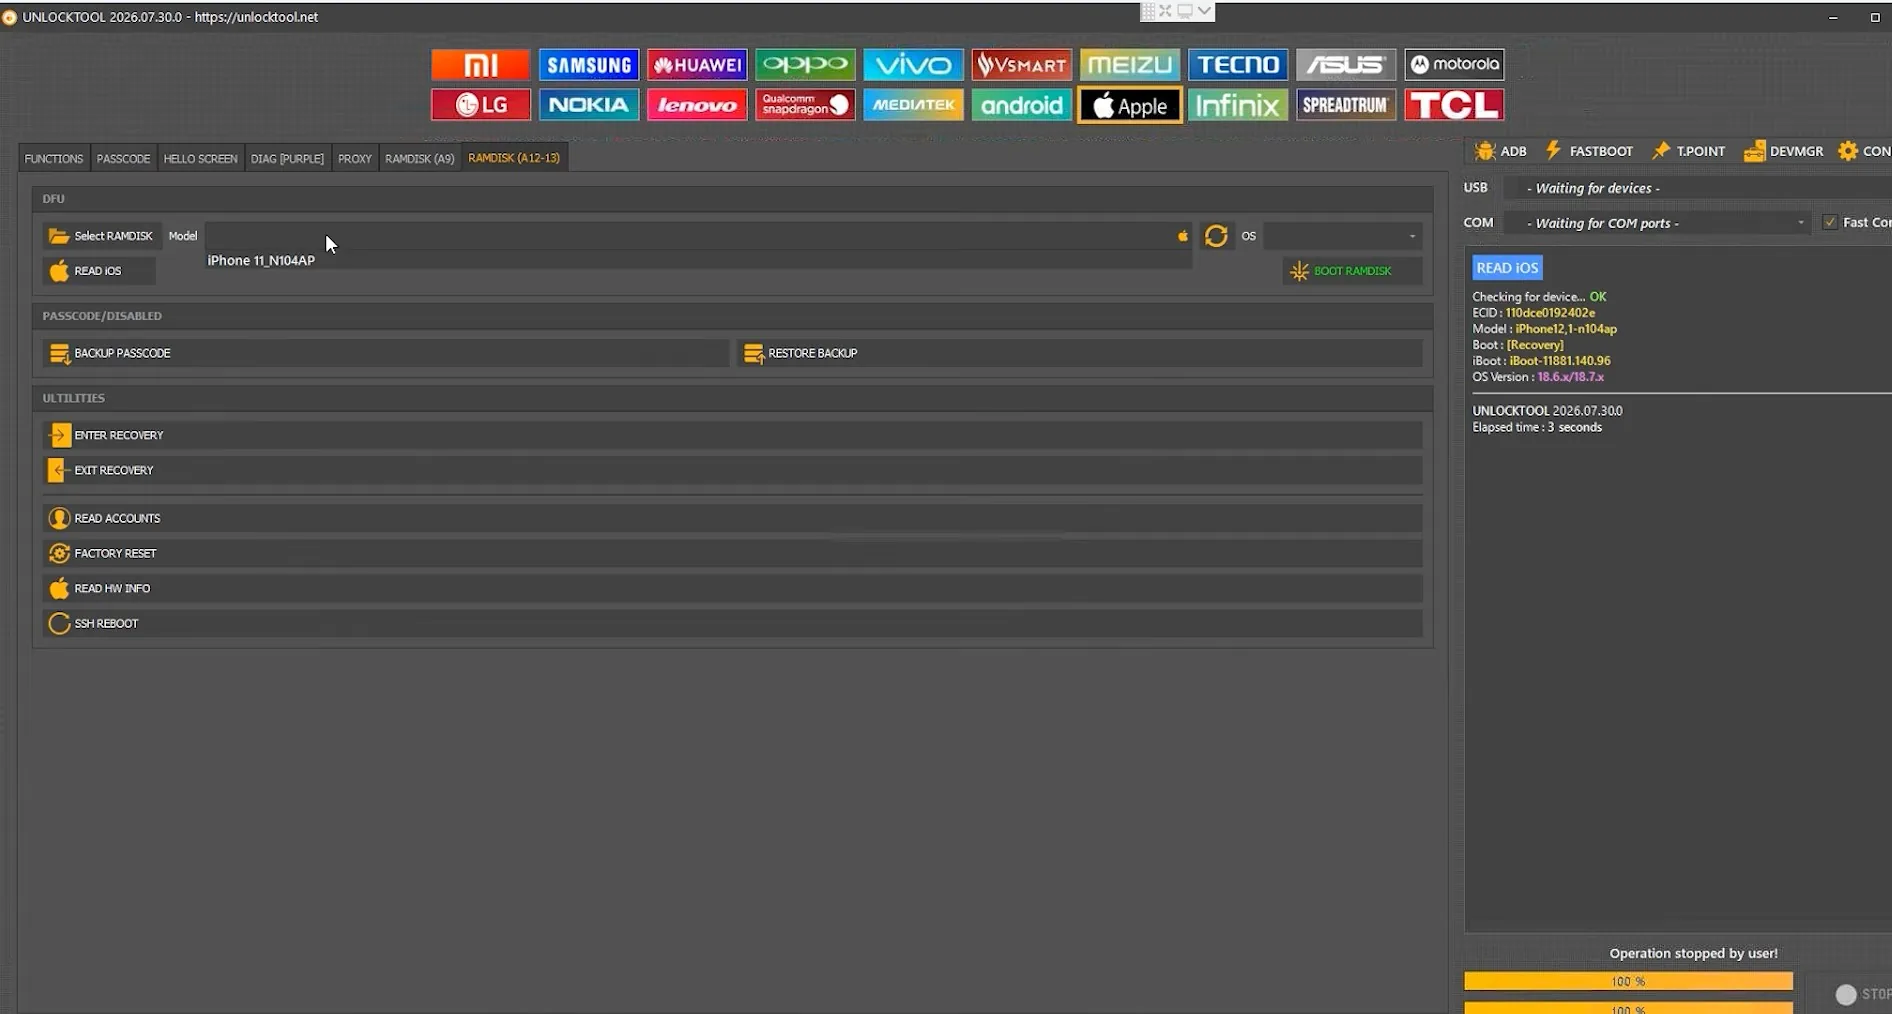Choose the Nokia brand logo
This screenshot has height=1014, width=1892.
(x=588, y=105)
